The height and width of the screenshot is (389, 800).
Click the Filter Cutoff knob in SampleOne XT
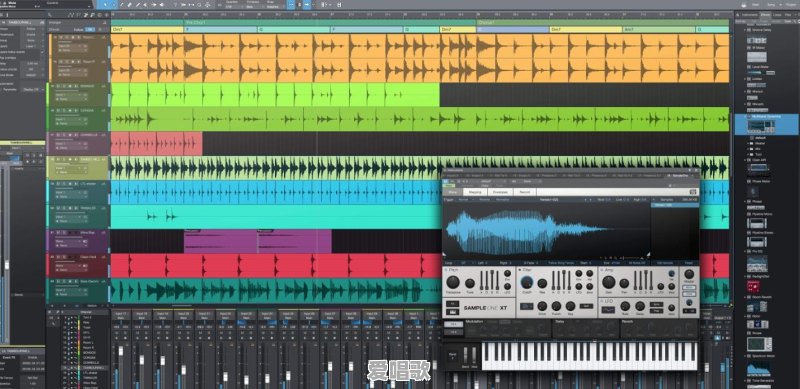[527, 282]
